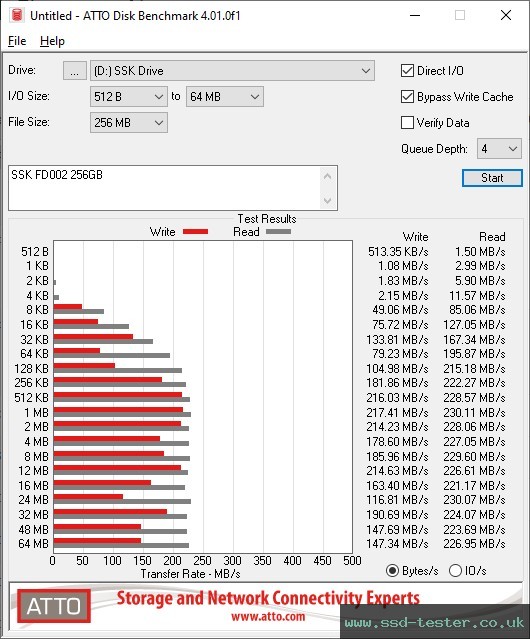This screenshot has height=639, width=530.
Task: Open the 256 MB File Size dropdown
Action: tap(129, 123)
